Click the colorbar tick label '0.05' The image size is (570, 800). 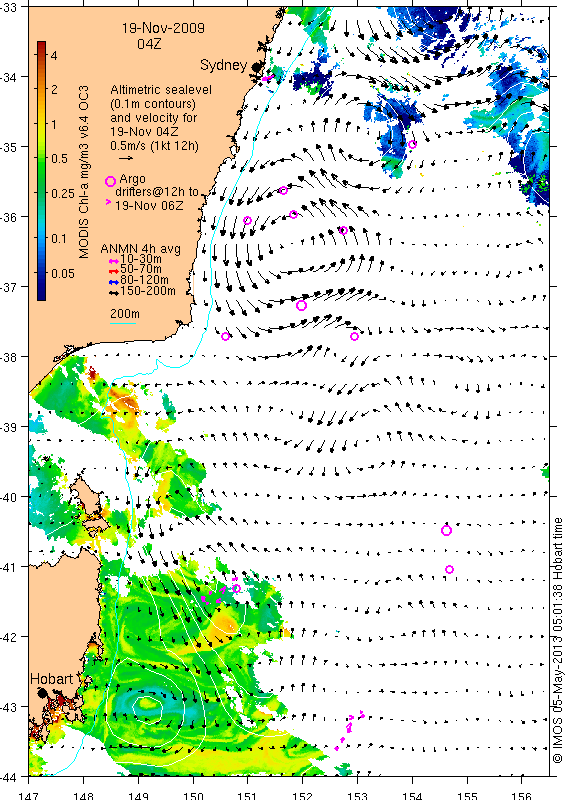click(x=63, y=273)
